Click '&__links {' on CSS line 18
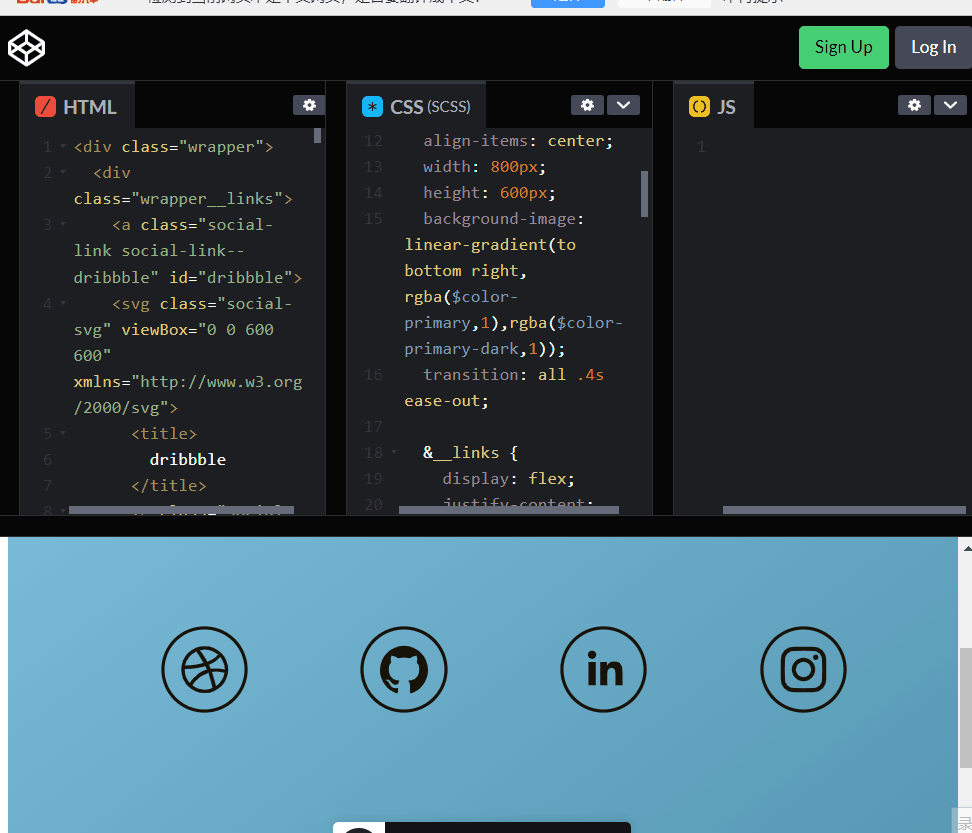The height and width of the screenshot is (833, 972). point(471,452)
